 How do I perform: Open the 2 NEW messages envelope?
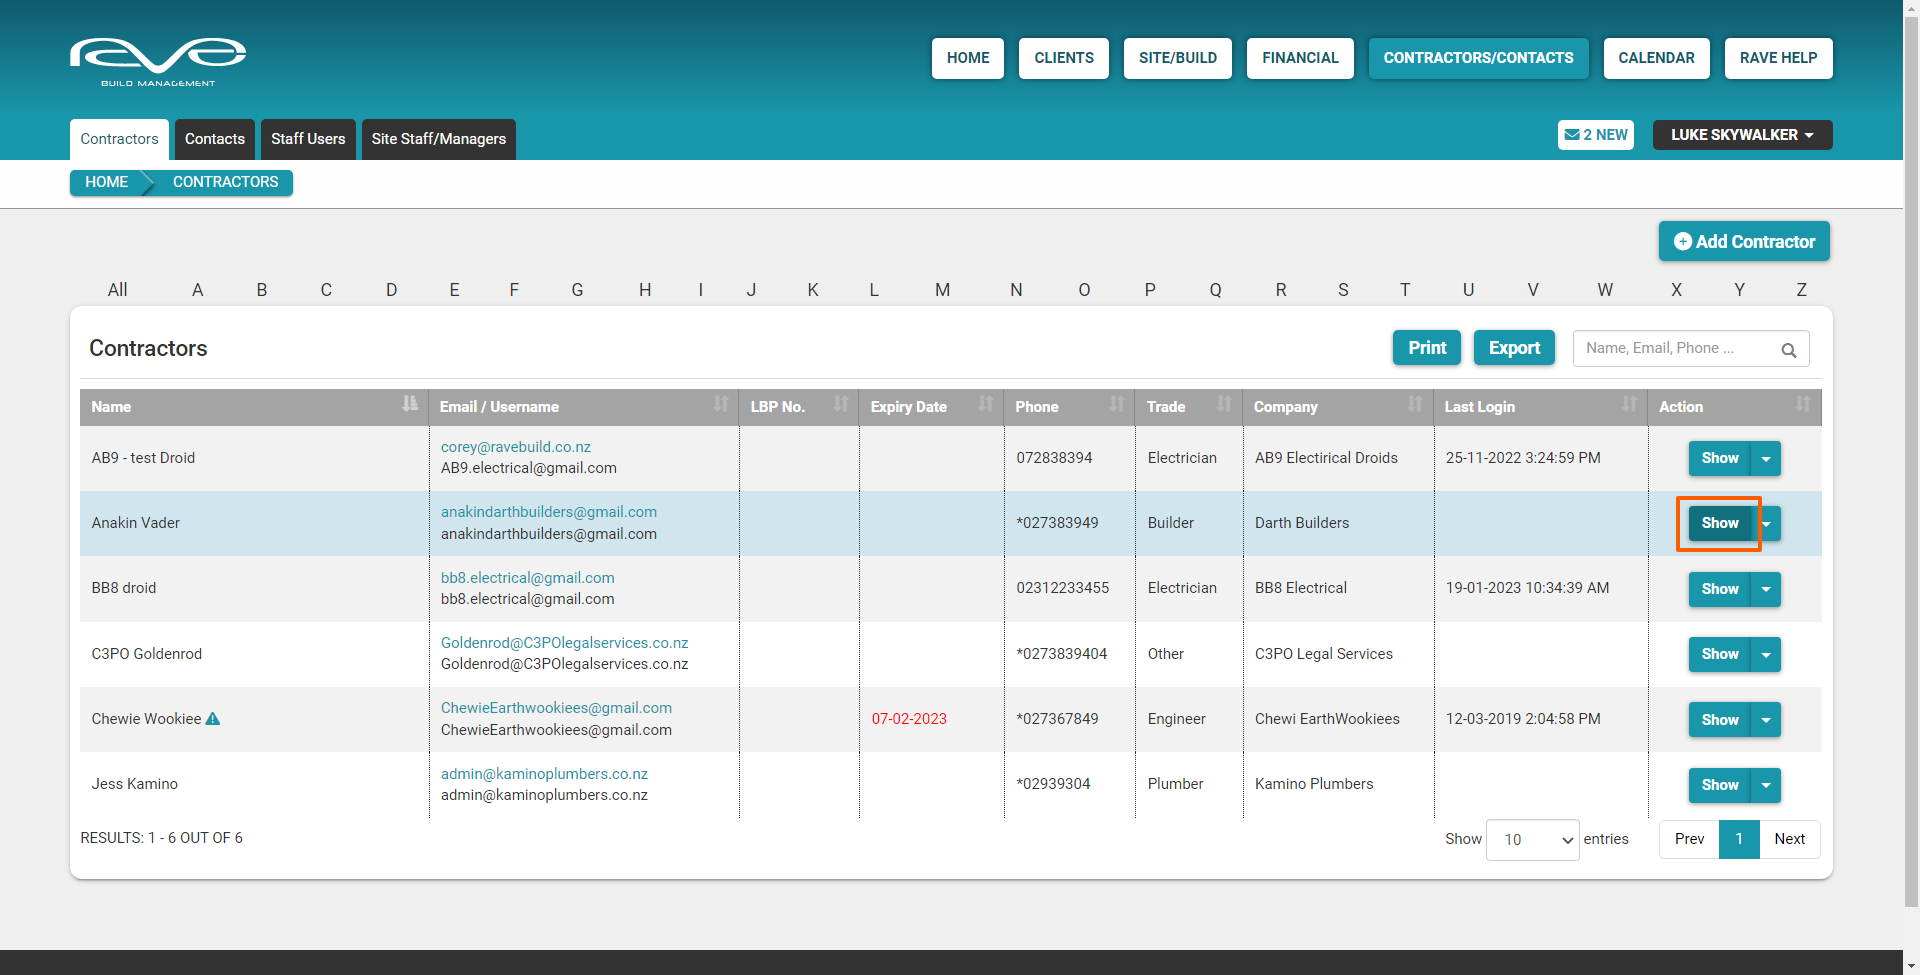[1596, 135]
